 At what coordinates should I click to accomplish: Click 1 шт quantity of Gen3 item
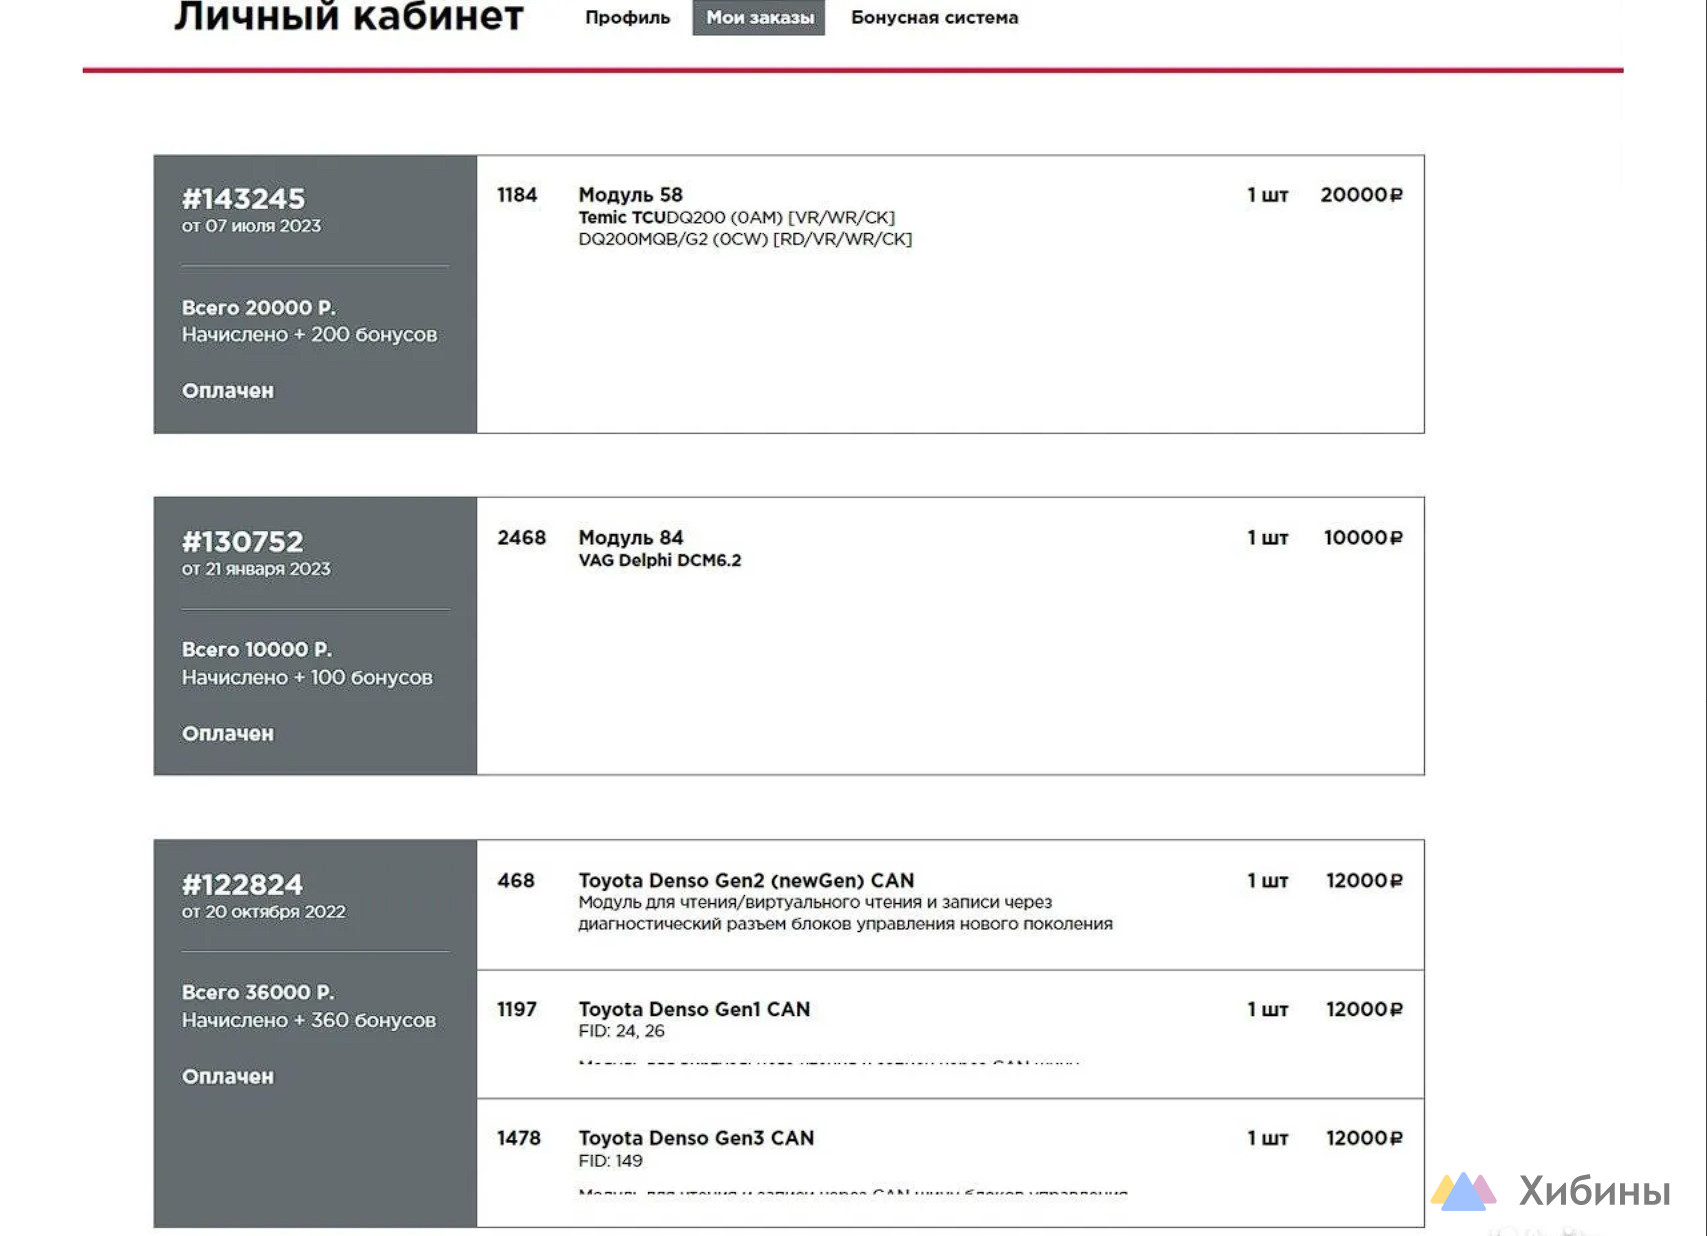[x=1267, y=1139]
